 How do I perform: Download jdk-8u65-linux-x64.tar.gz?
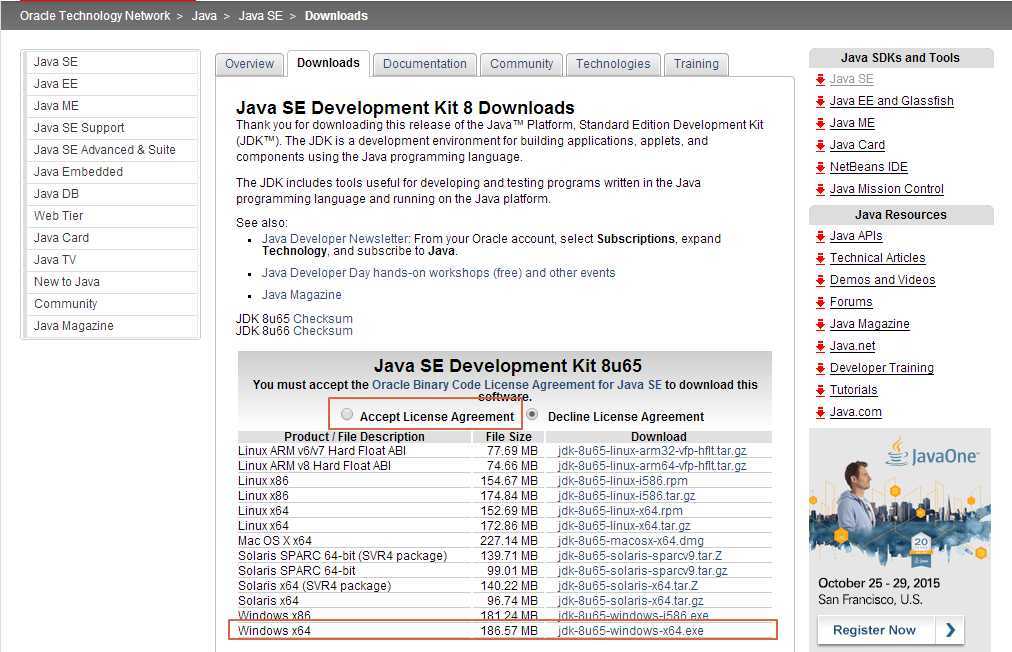(x=624, y=525)
